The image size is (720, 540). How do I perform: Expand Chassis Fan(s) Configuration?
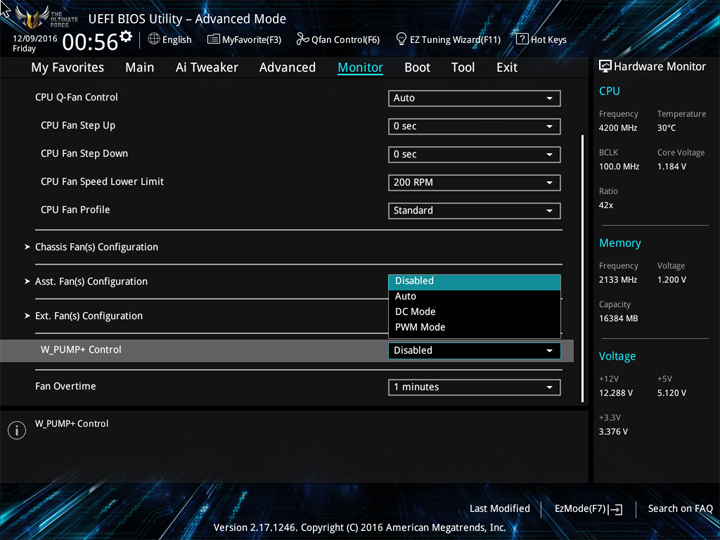click(96, 247)
